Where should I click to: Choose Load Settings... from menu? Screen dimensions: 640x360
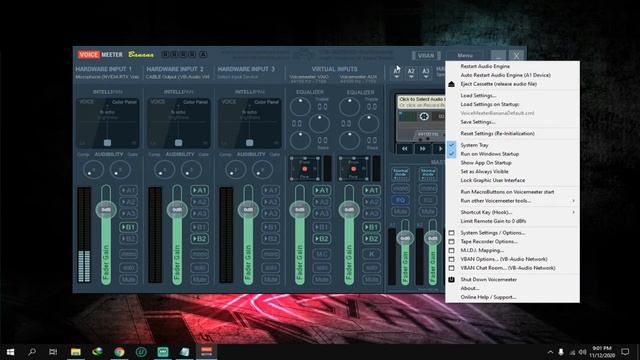pos(478,96)
